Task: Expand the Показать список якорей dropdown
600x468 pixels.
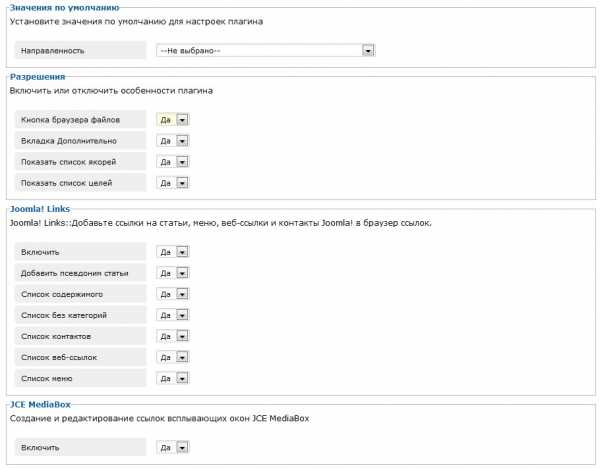Action: point(173,161)
